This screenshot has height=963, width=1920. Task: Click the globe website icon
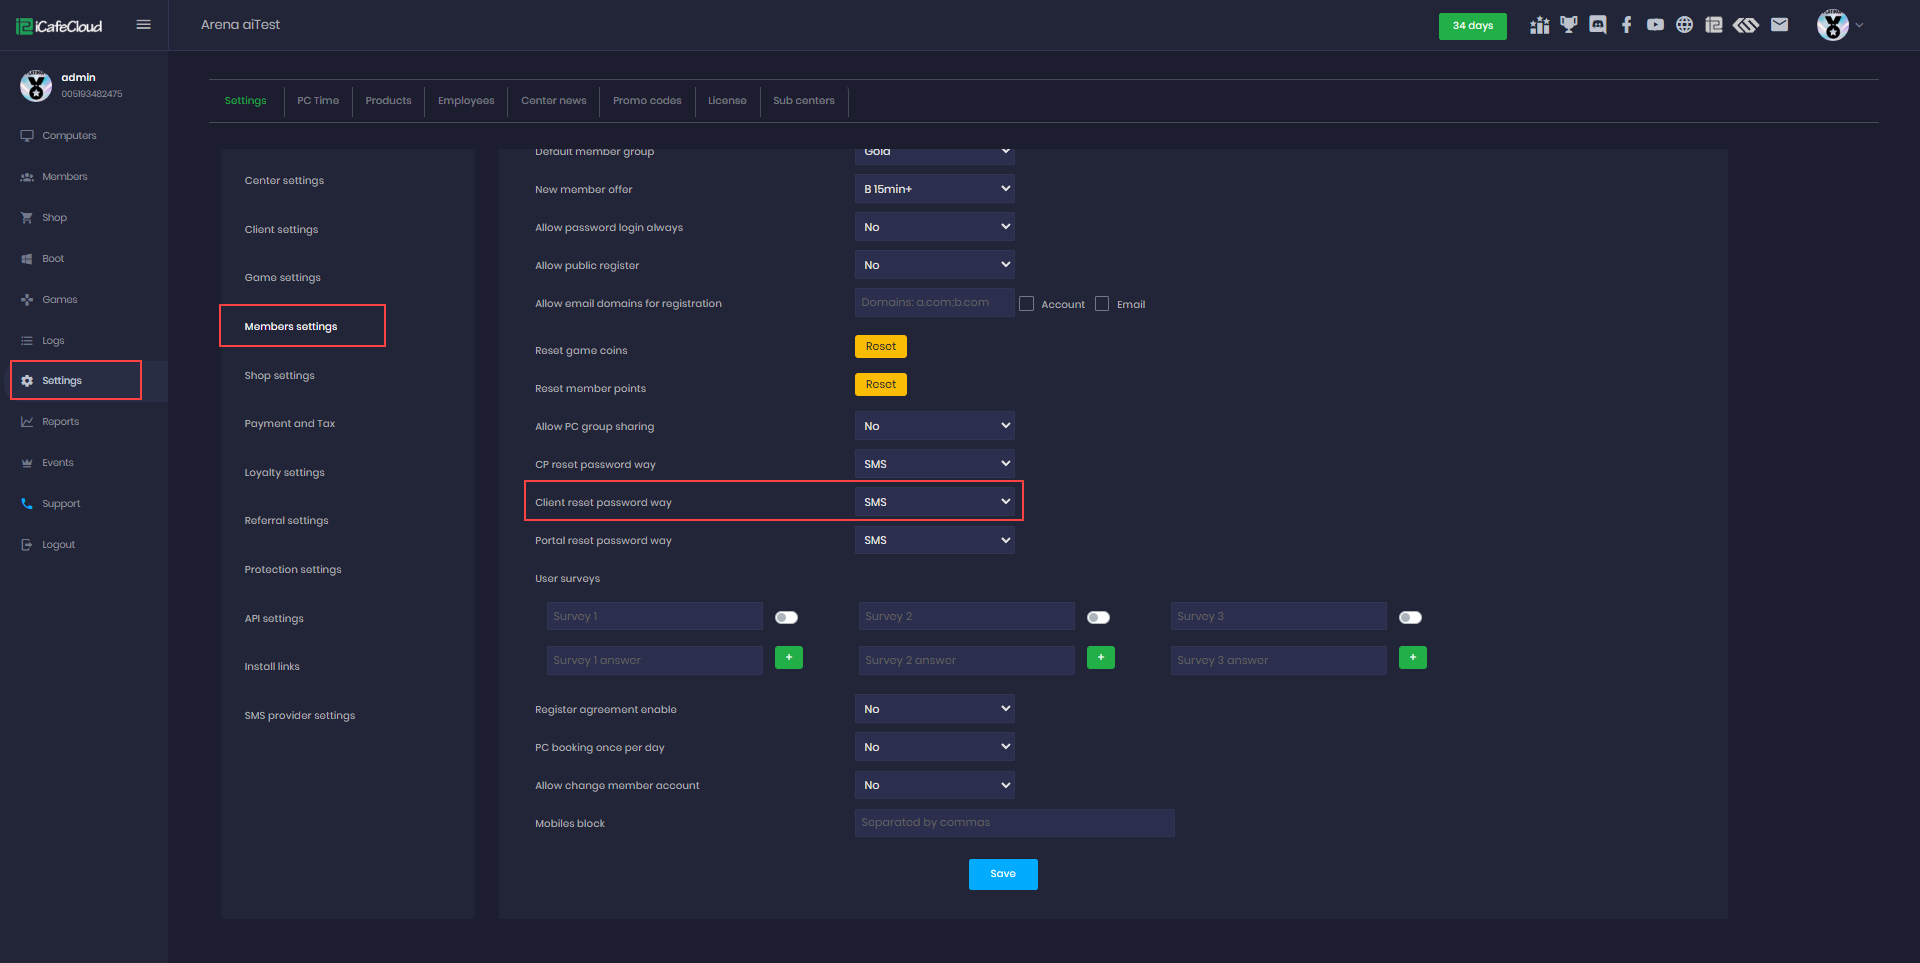[1684, 25]
